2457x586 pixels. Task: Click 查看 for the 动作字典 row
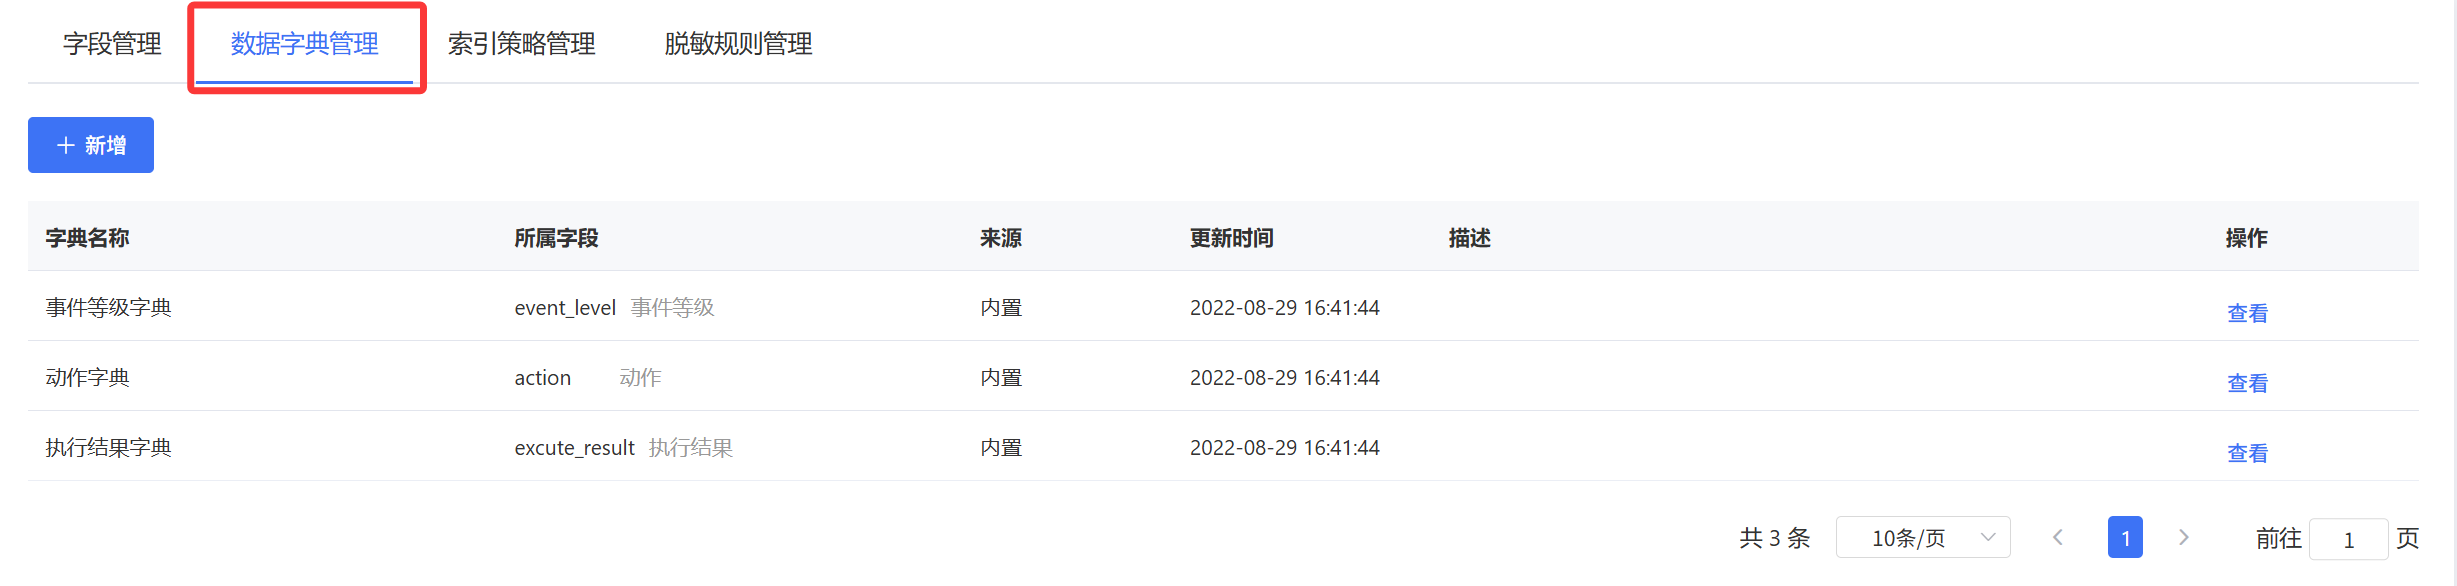click(x=2247, y=383)
